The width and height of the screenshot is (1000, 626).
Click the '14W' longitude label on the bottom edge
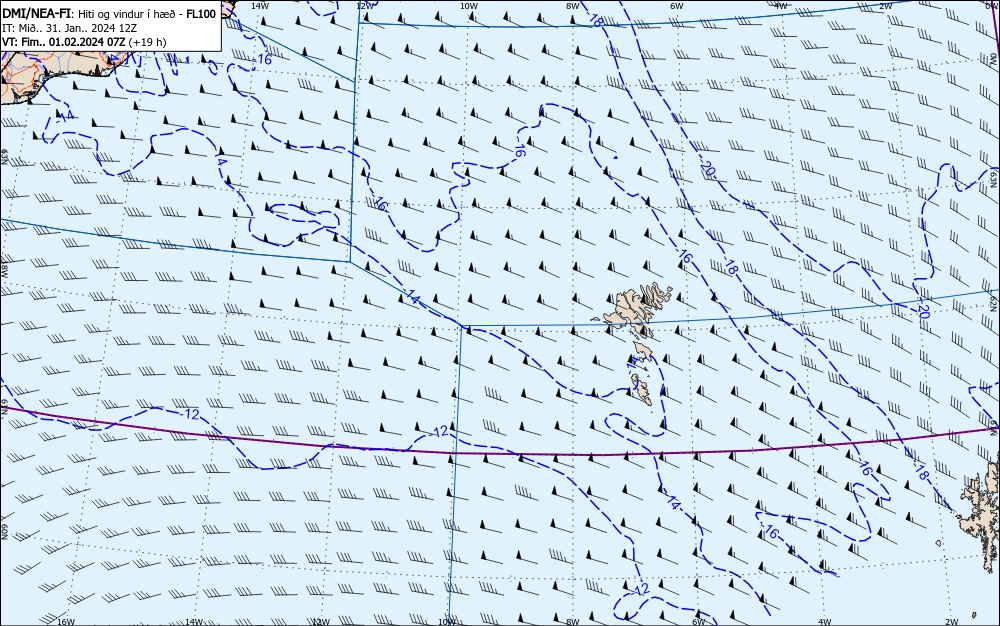[193, 622]
